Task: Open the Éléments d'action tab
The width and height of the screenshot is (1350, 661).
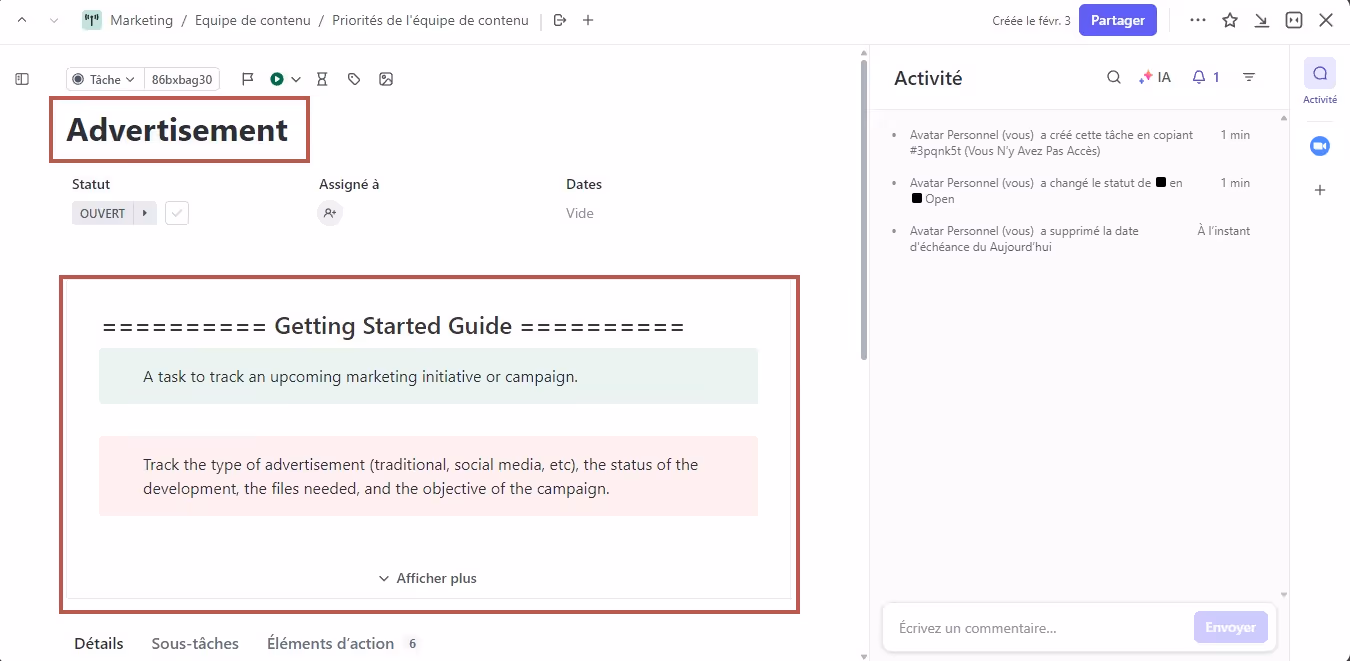Action: point(330,644)
